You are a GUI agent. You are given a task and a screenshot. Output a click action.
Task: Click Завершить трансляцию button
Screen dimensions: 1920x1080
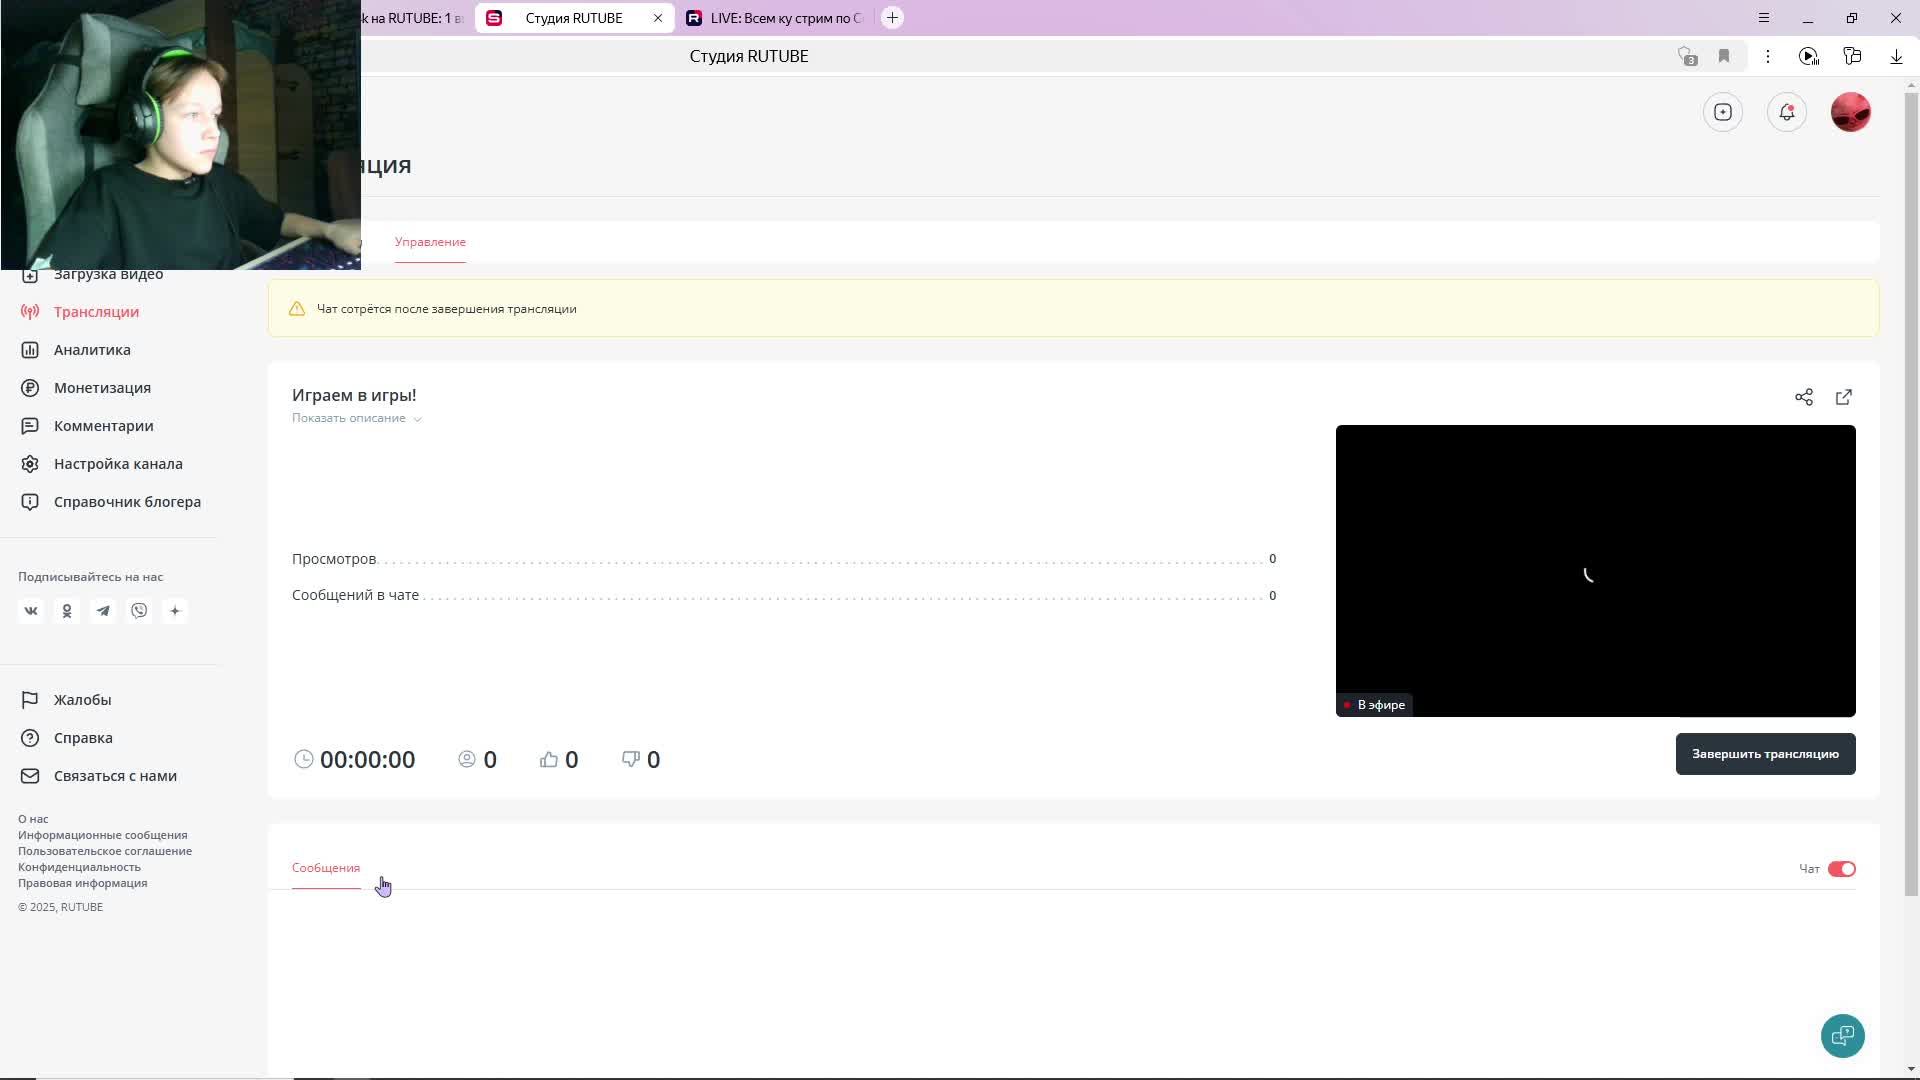[x=1766, y=754]
